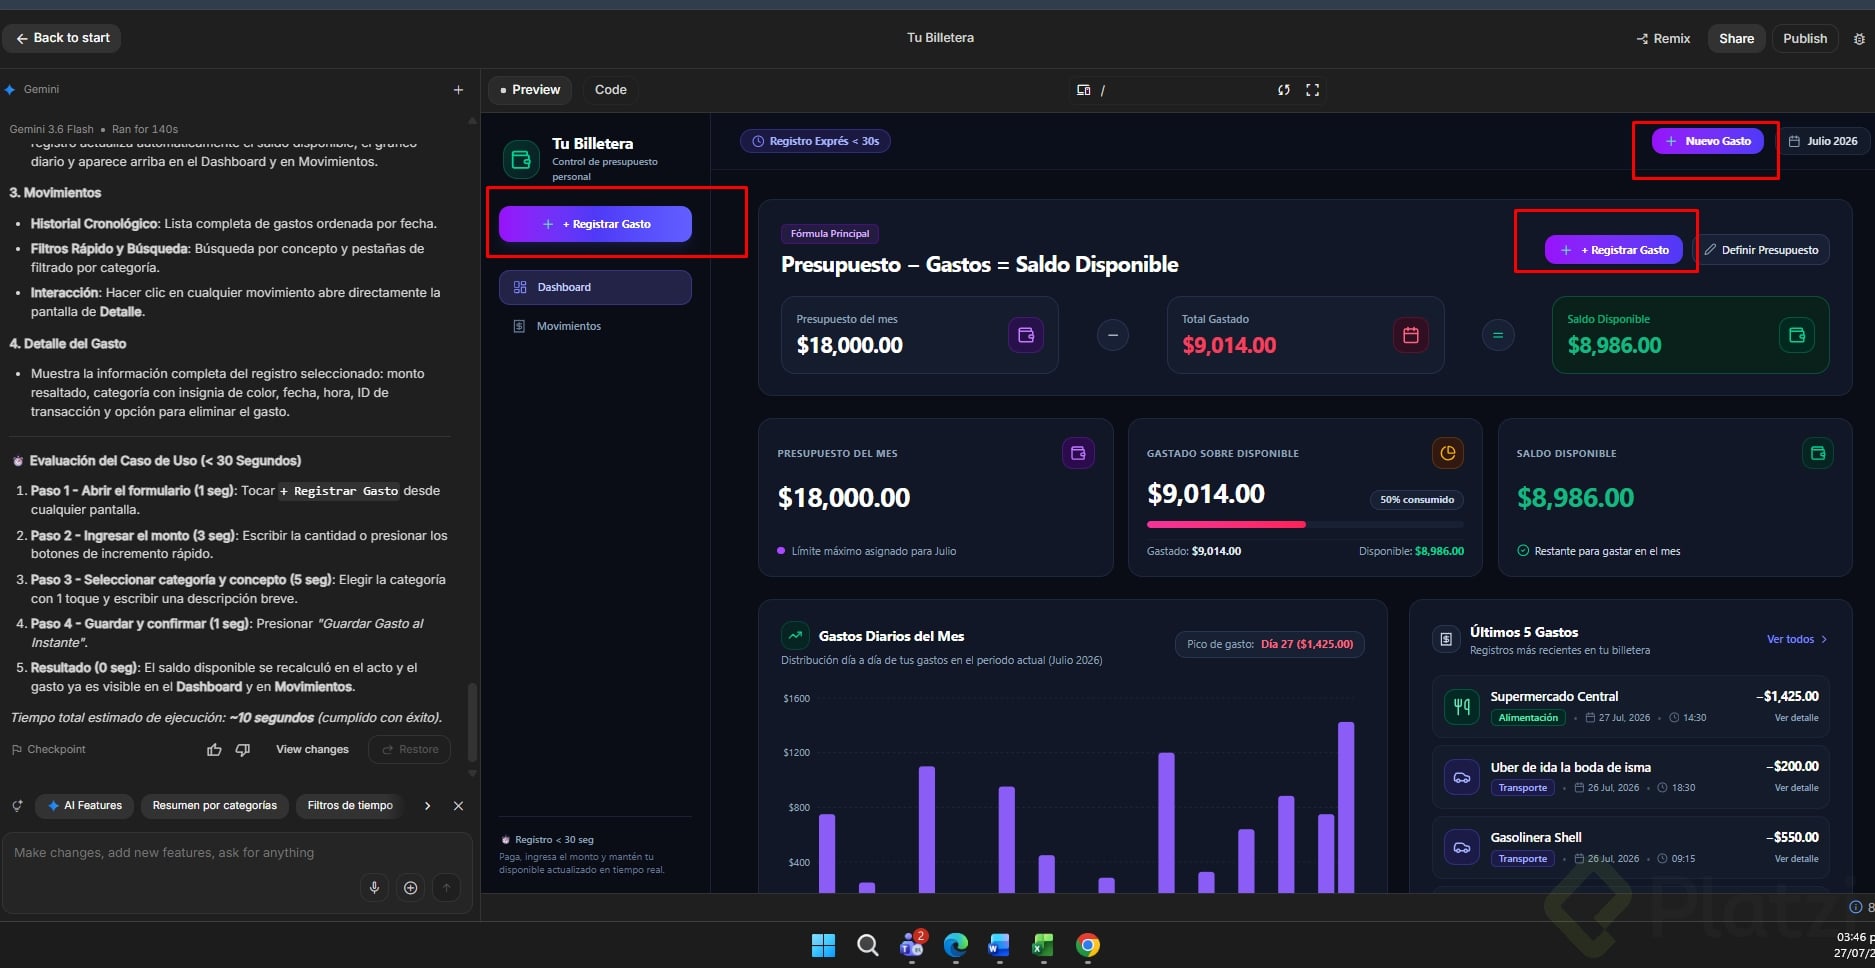Publish the app

1805,39
